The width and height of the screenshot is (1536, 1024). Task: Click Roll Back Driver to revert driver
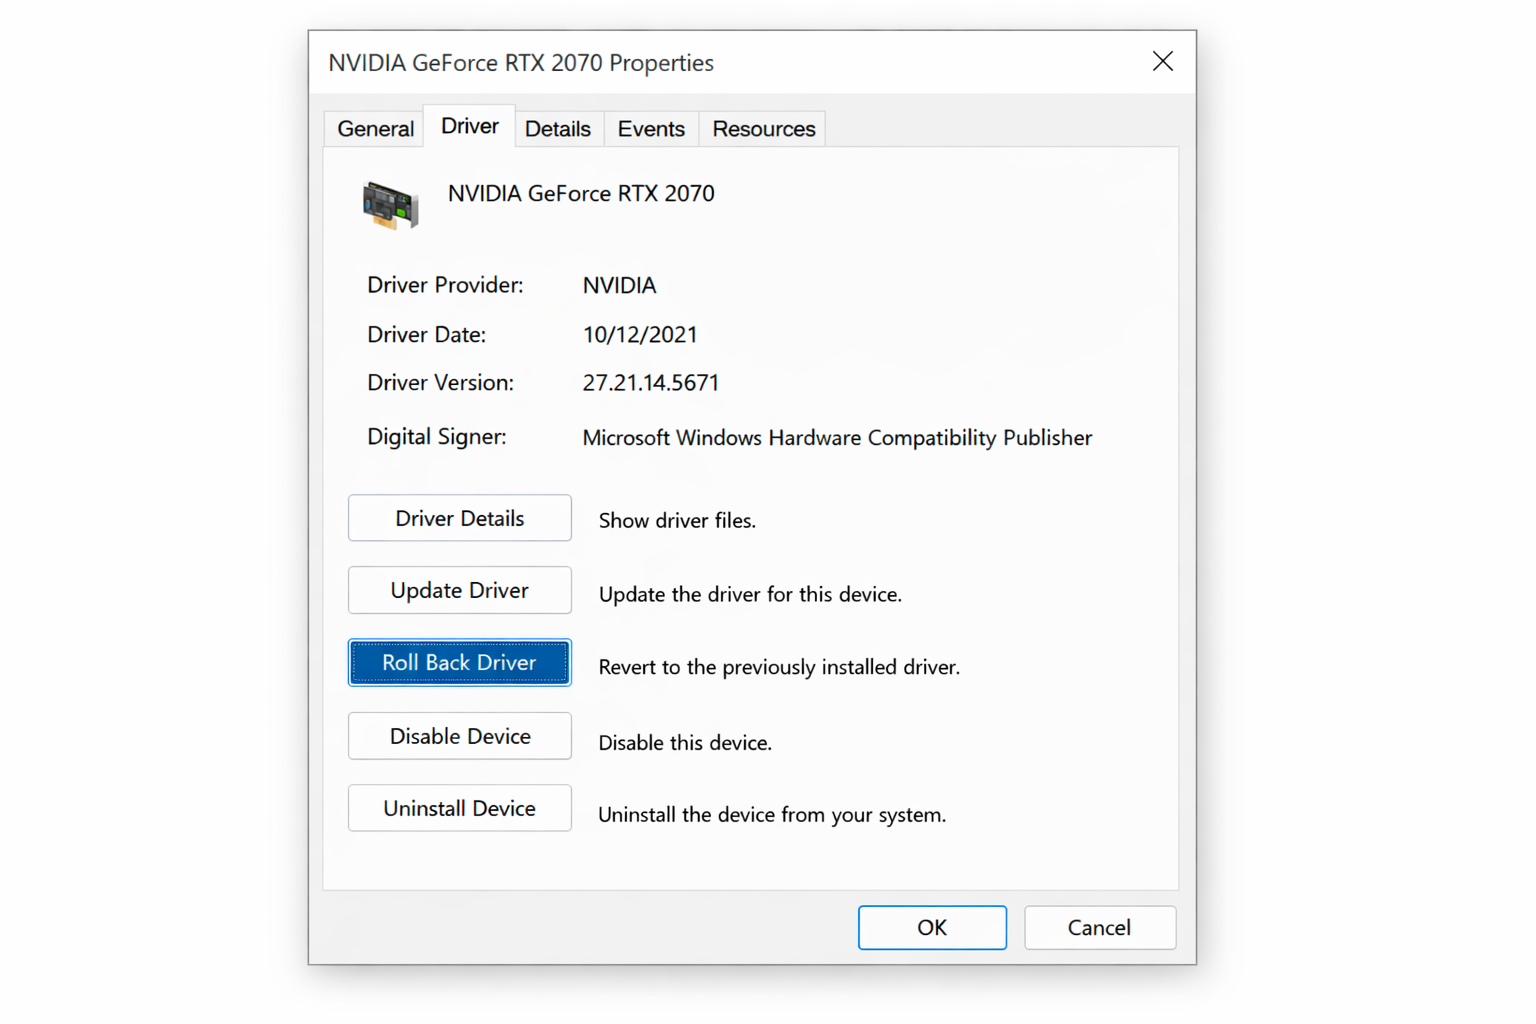pyautogui.click(x=459, y=662)
